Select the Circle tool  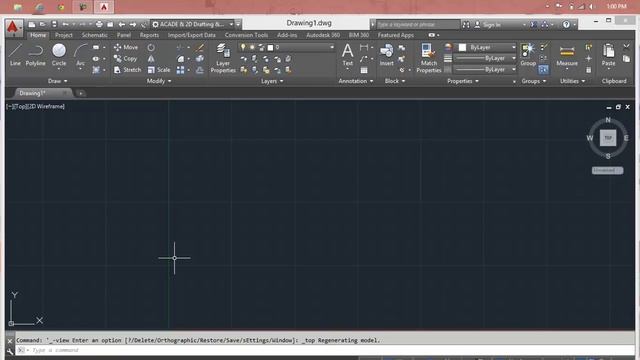pos(59,55)
